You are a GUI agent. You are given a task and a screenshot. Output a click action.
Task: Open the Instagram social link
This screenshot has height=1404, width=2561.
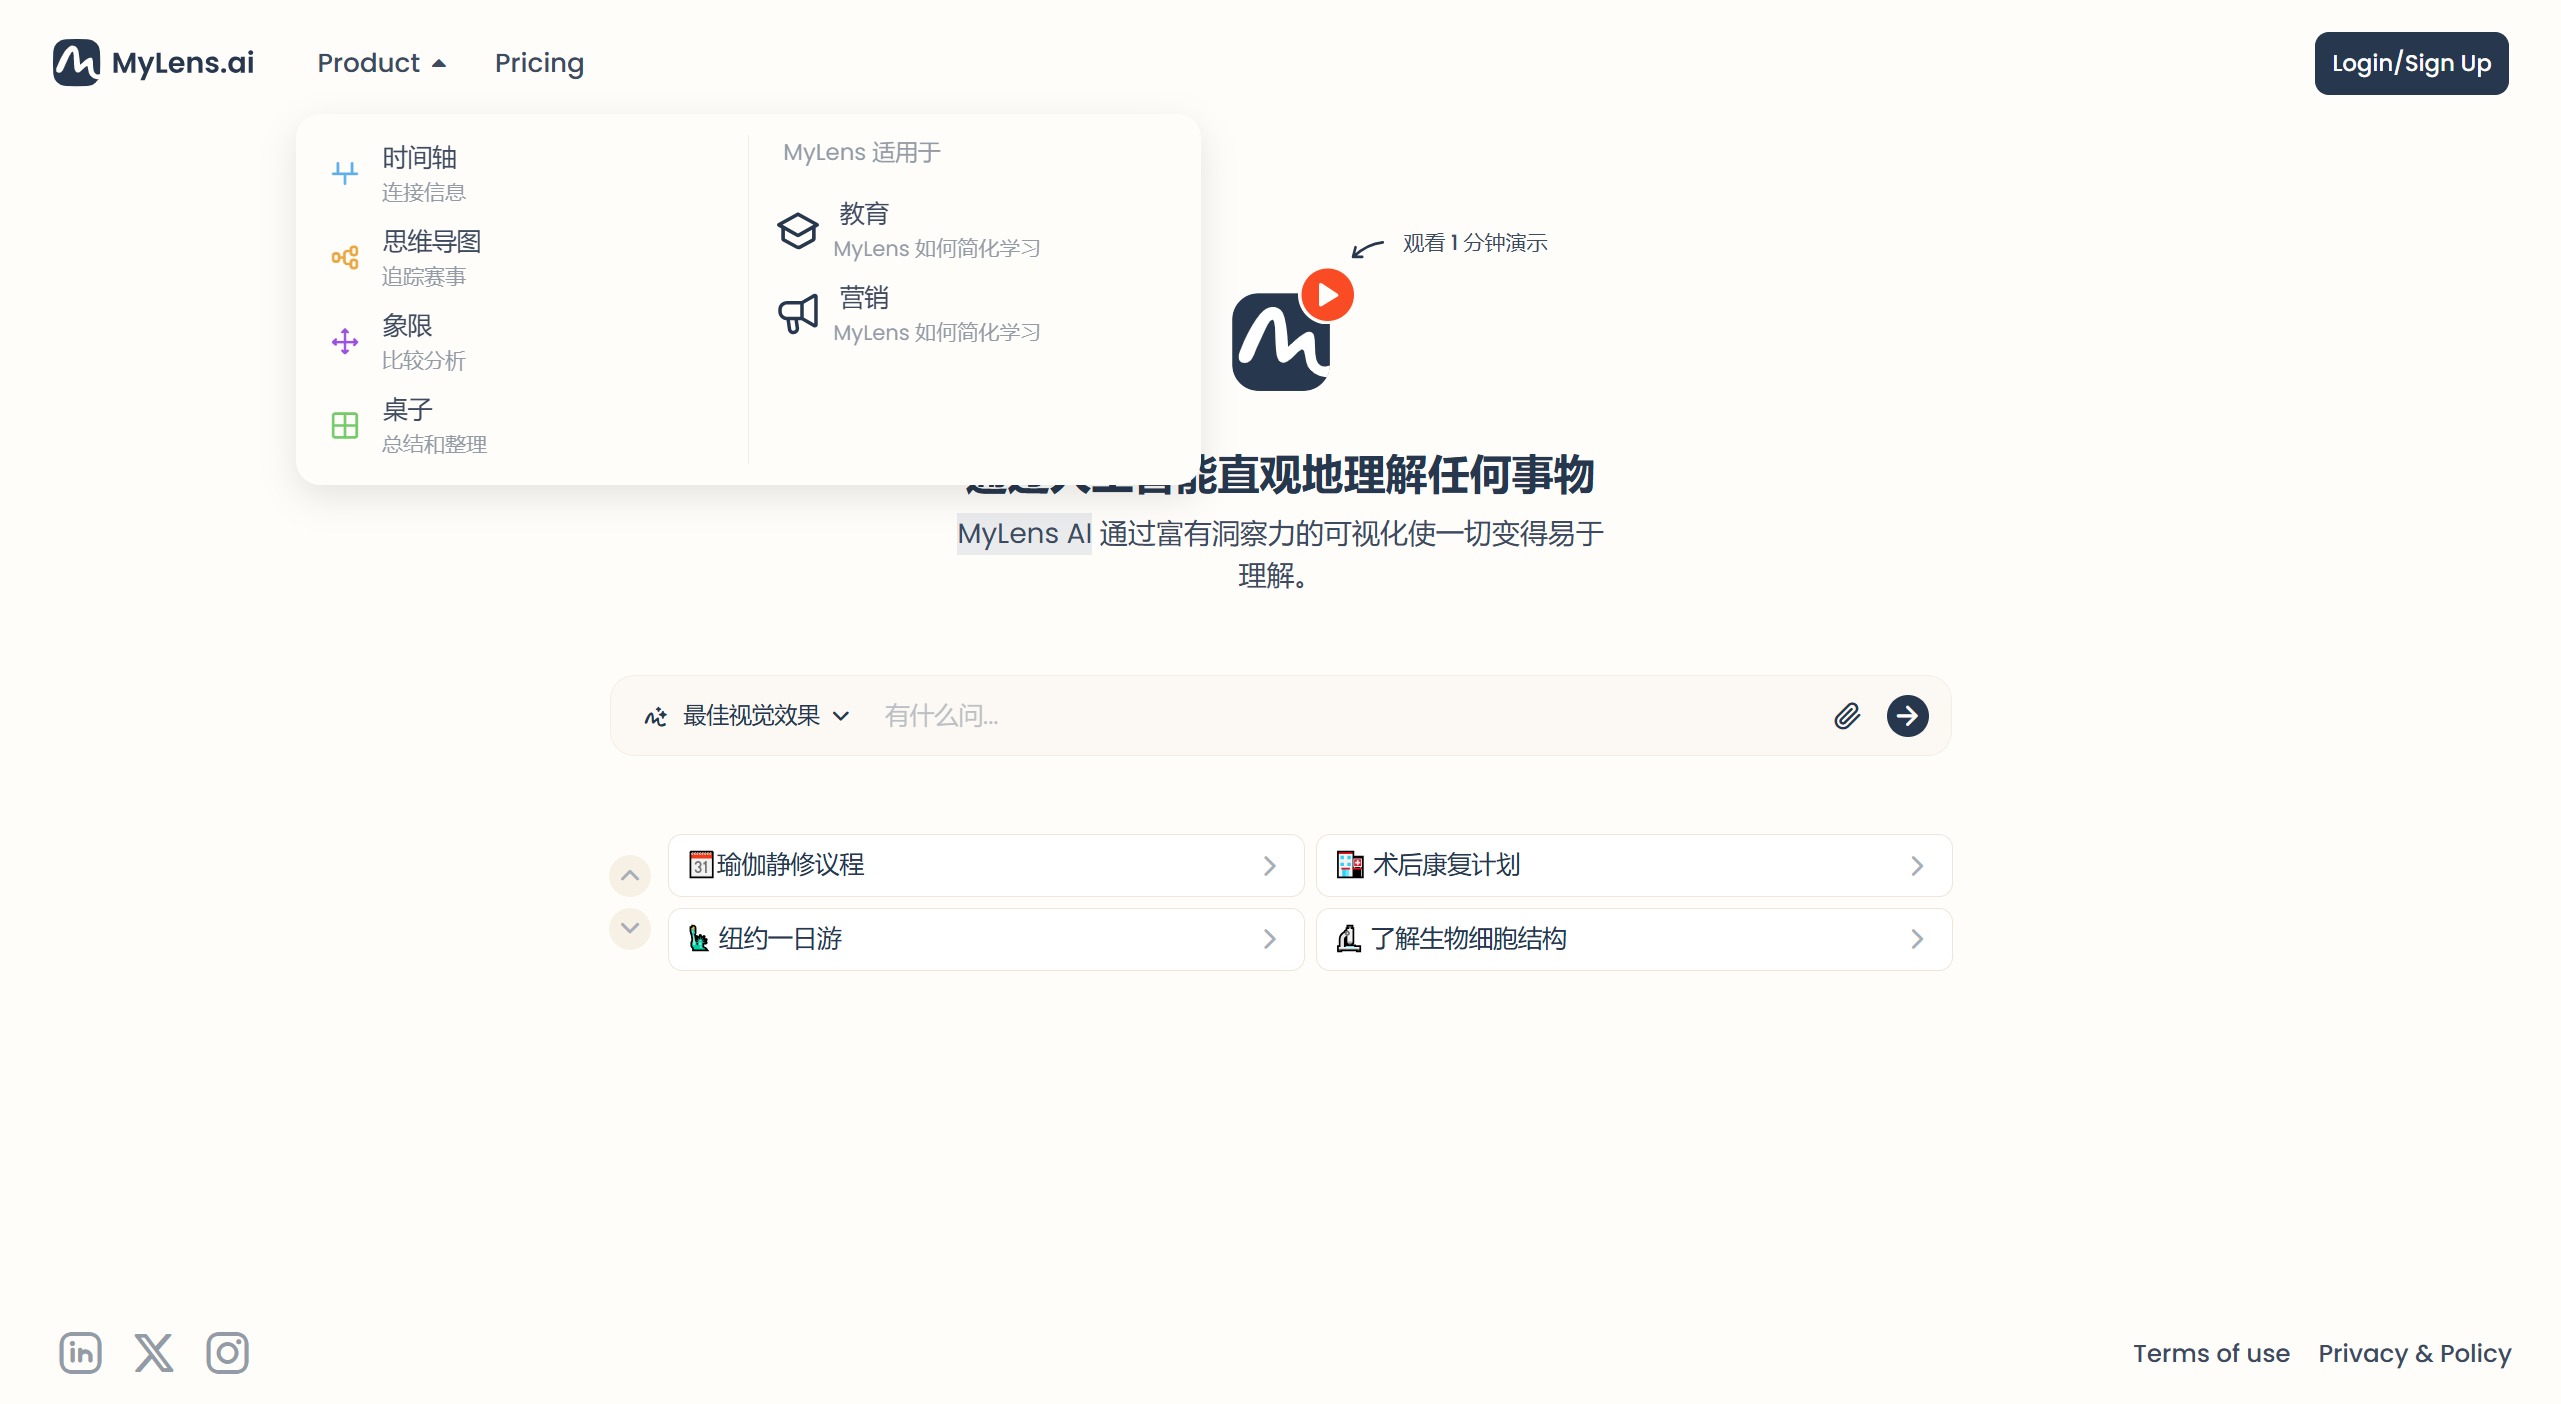pos(228,1353)
